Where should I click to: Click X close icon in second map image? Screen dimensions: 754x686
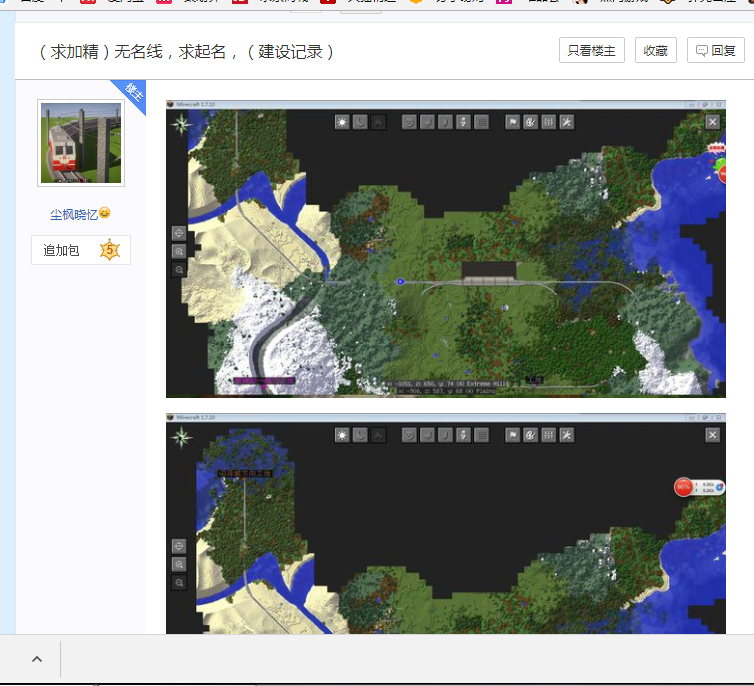point(713,436)
